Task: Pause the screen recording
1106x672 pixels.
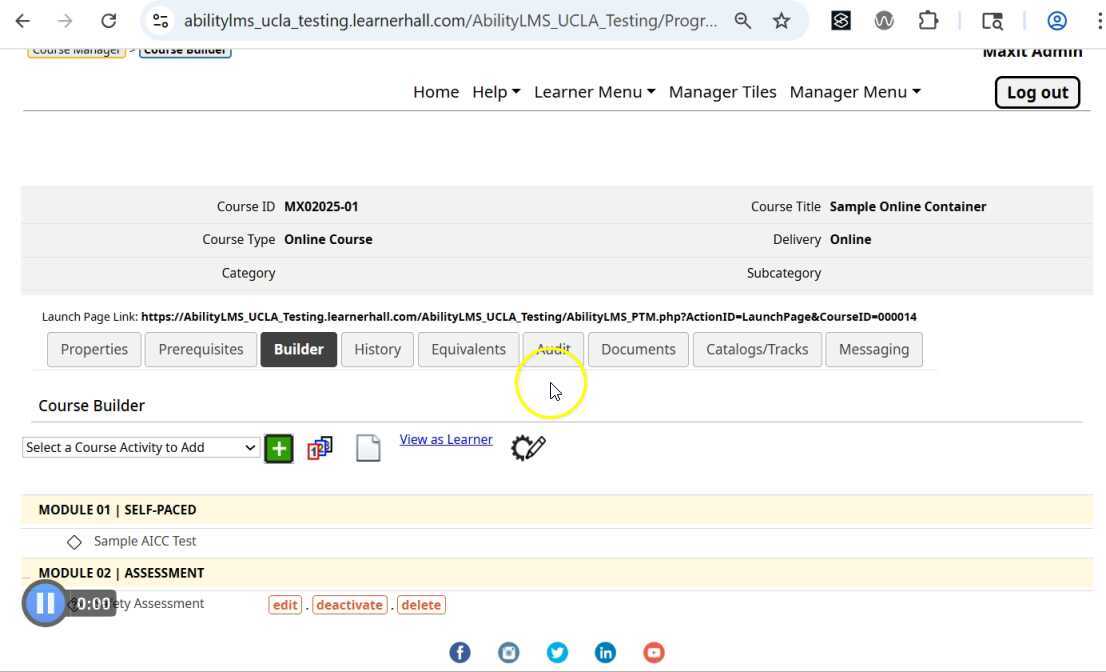Action: click(45, 603)
